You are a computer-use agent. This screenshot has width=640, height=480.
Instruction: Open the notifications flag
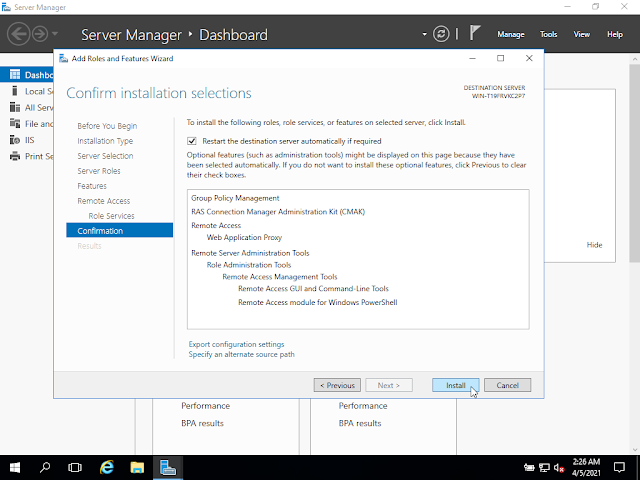[474, 33]
